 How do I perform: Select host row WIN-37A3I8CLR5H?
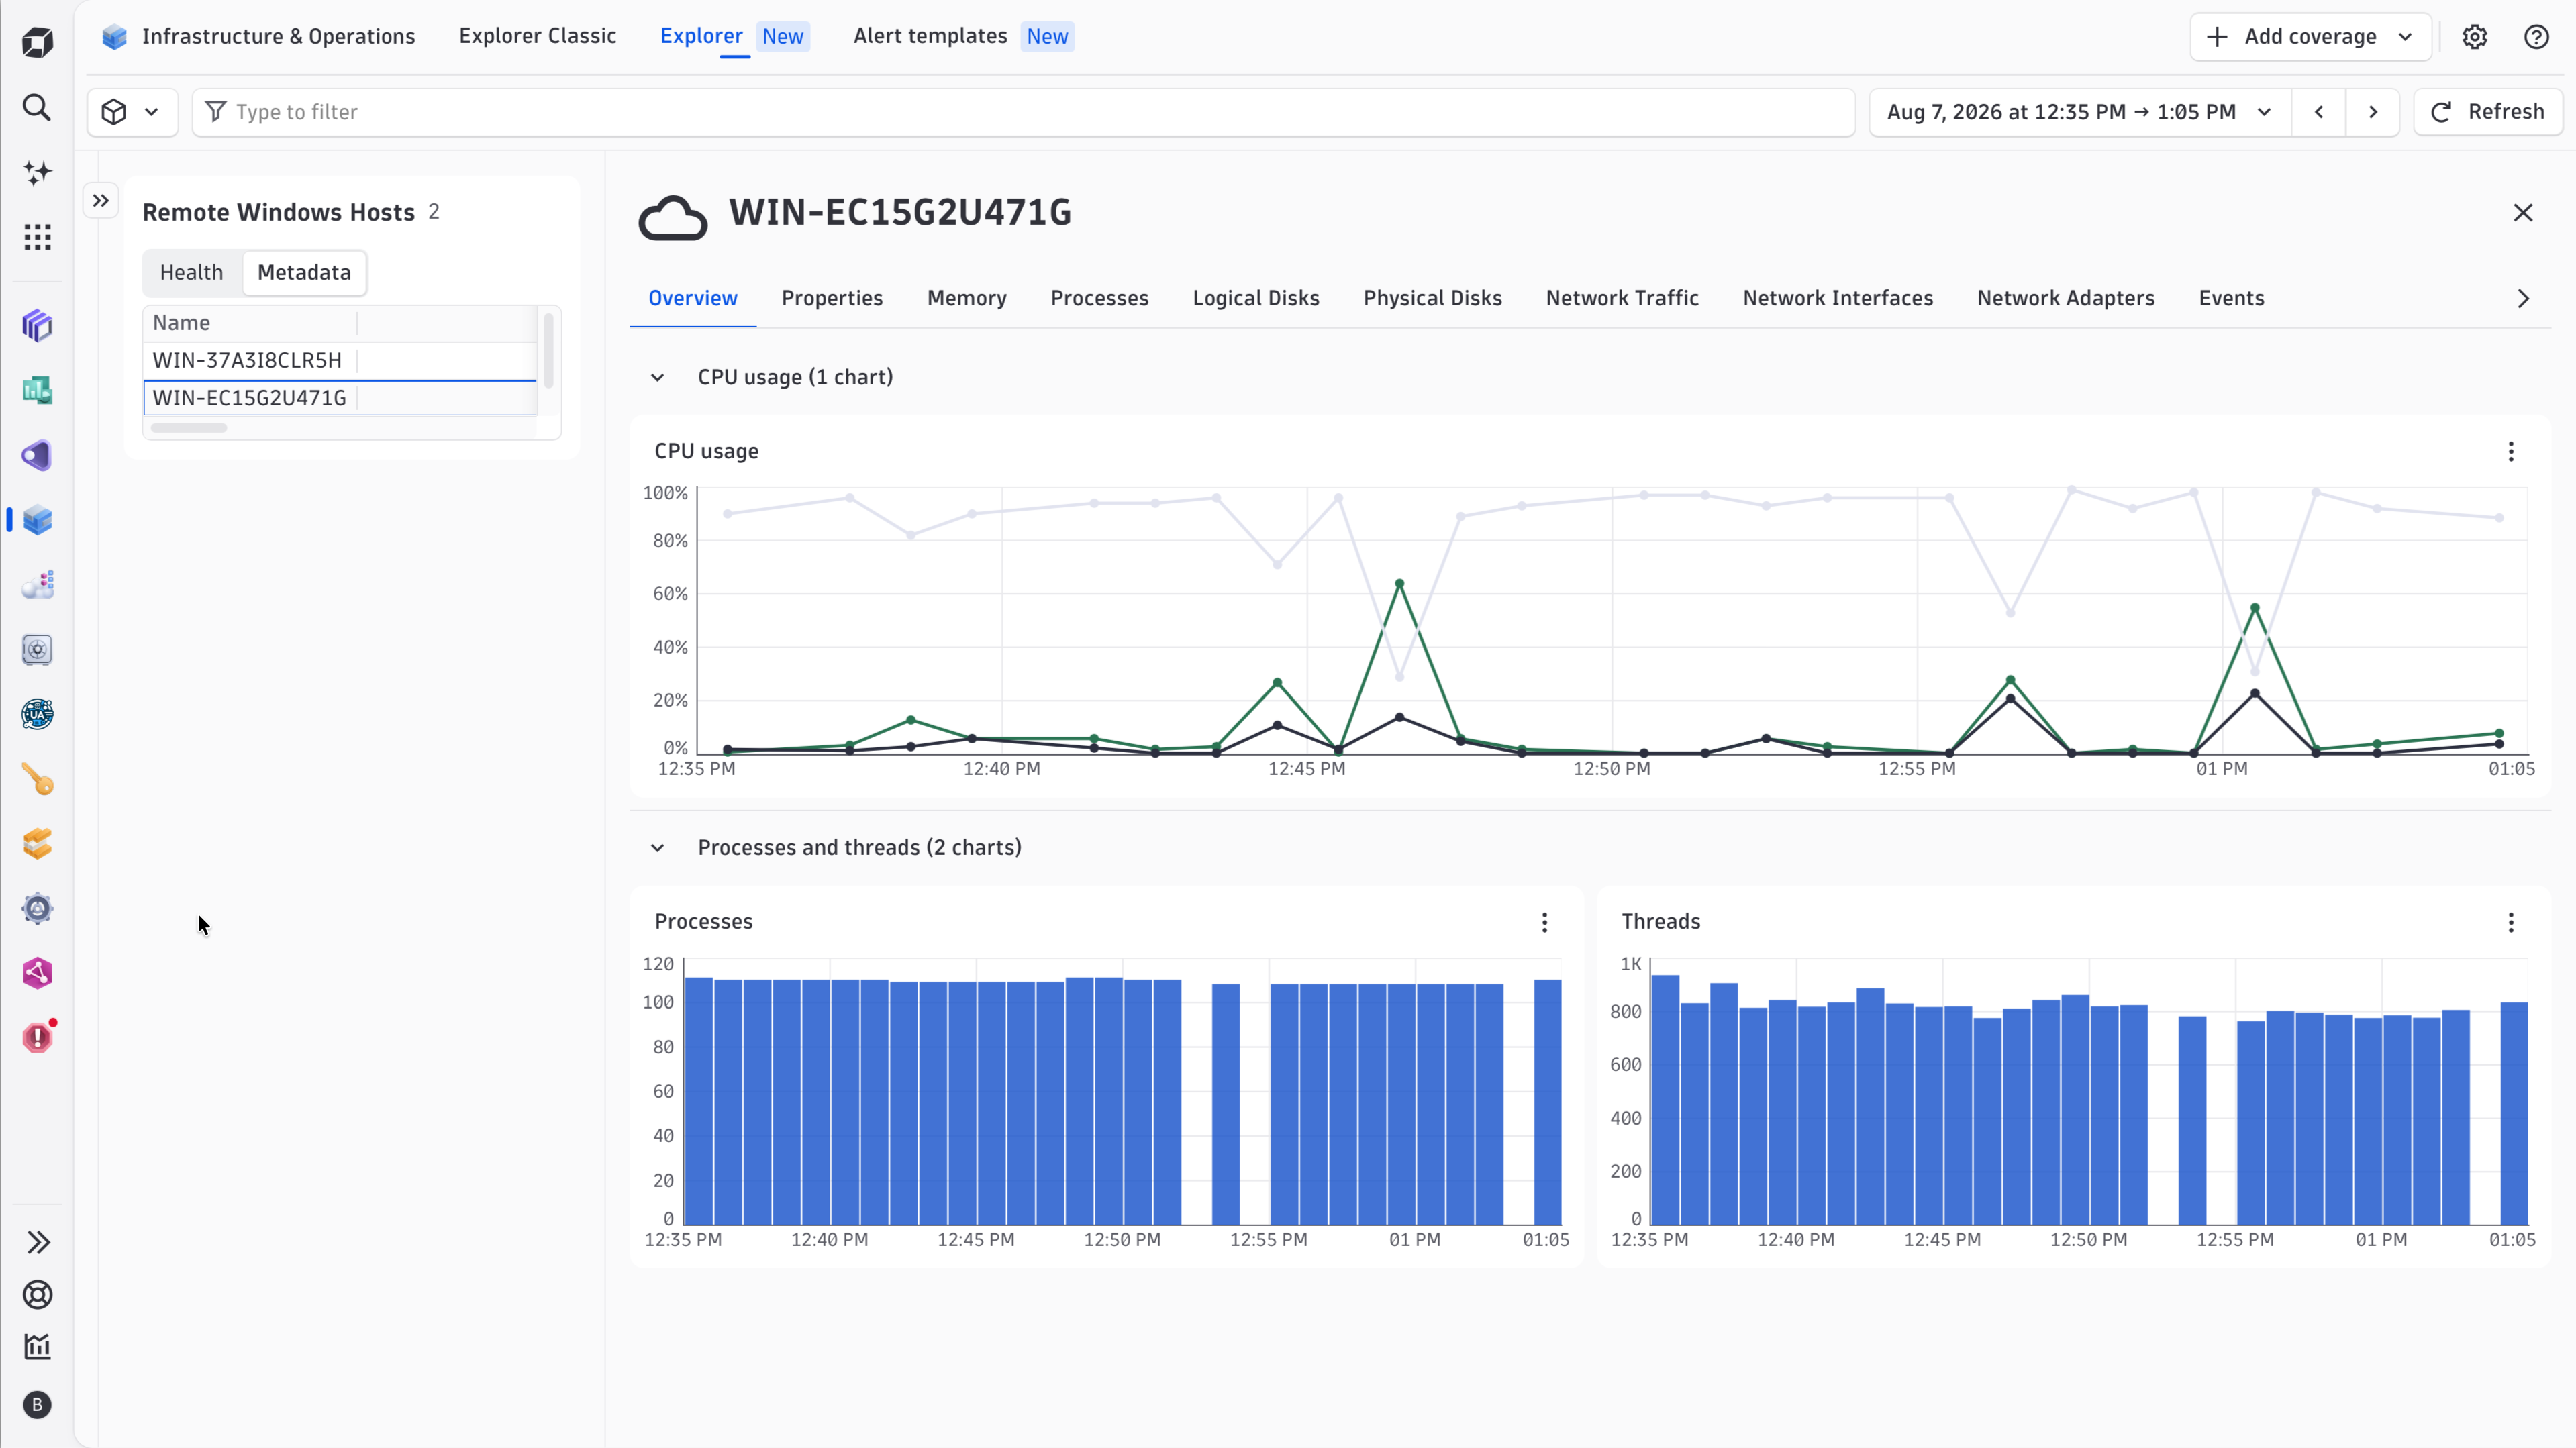click(340, 360)
